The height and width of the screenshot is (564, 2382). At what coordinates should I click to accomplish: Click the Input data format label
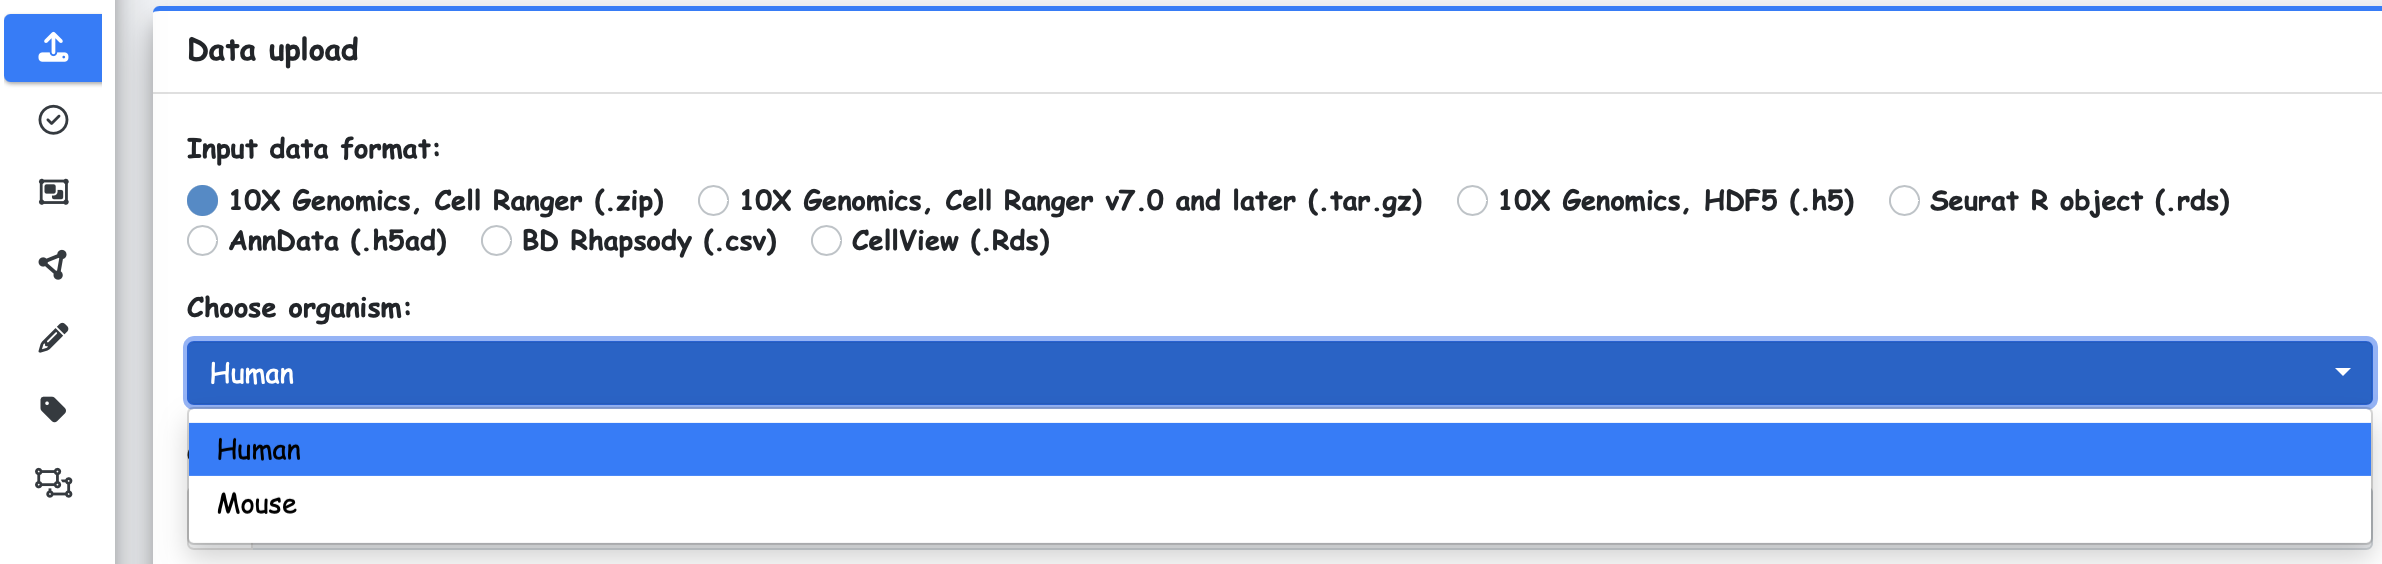pos(313,149)
